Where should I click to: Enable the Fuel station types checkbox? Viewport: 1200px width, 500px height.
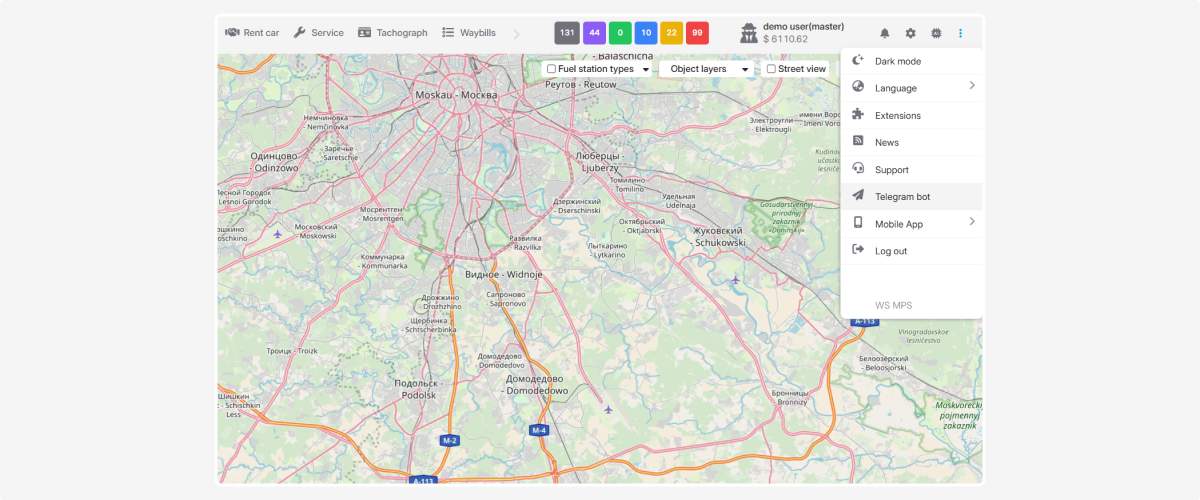551,69
